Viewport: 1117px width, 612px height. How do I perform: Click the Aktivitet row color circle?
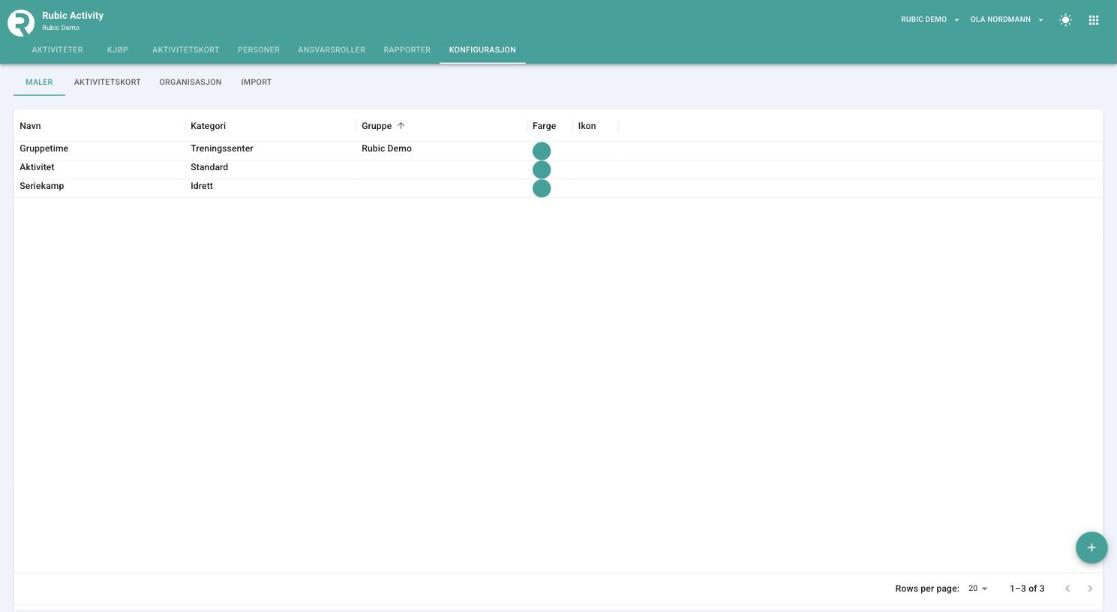[541, 170]
